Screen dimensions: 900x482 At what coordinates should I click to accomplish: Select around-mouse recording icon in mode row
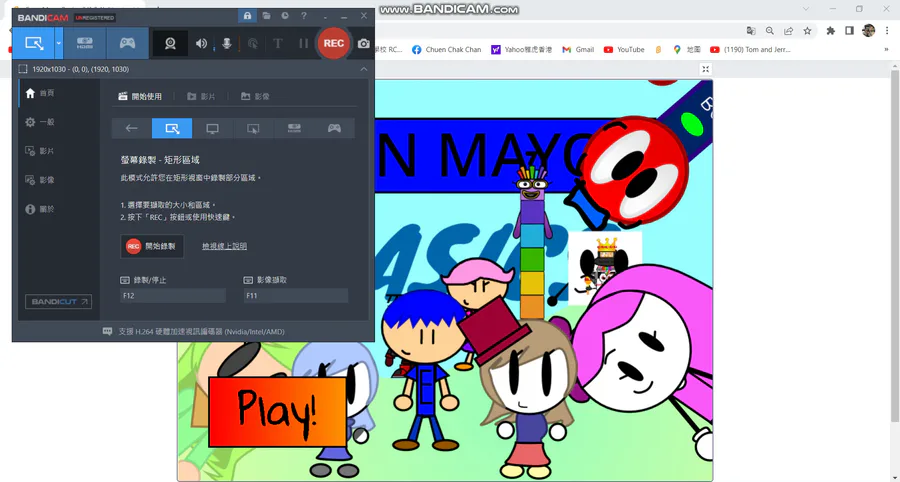tap(253, 129)
